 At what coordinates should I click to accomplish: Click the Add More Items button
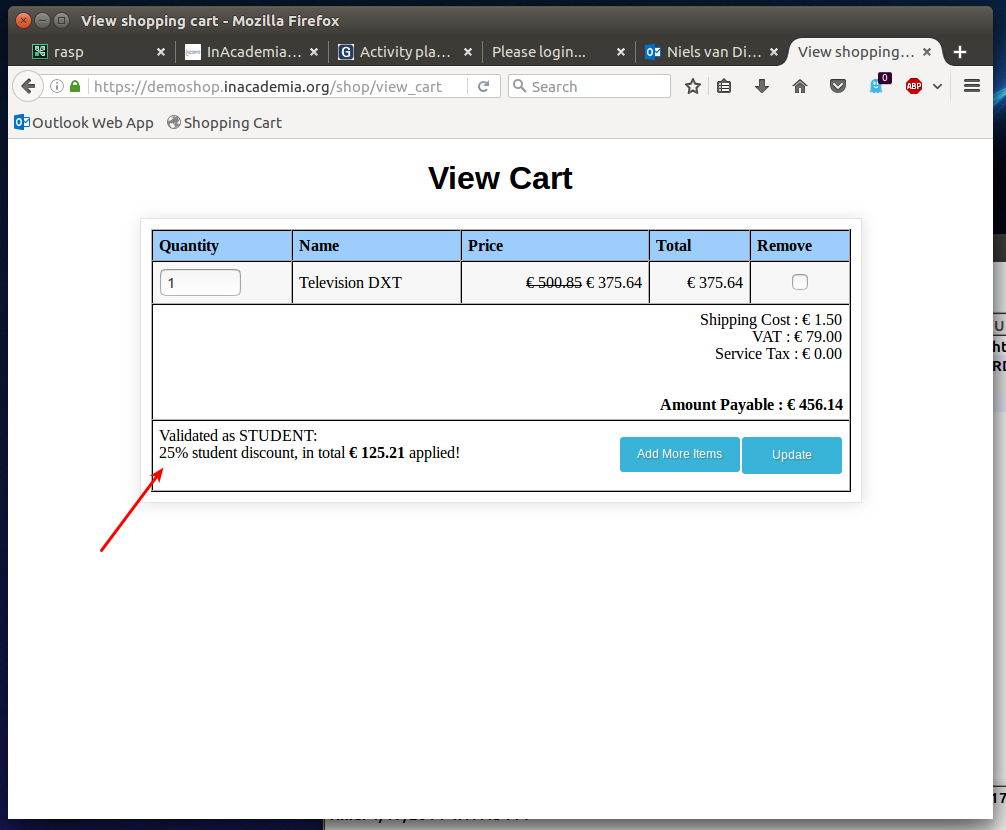(x=679, y=454)
